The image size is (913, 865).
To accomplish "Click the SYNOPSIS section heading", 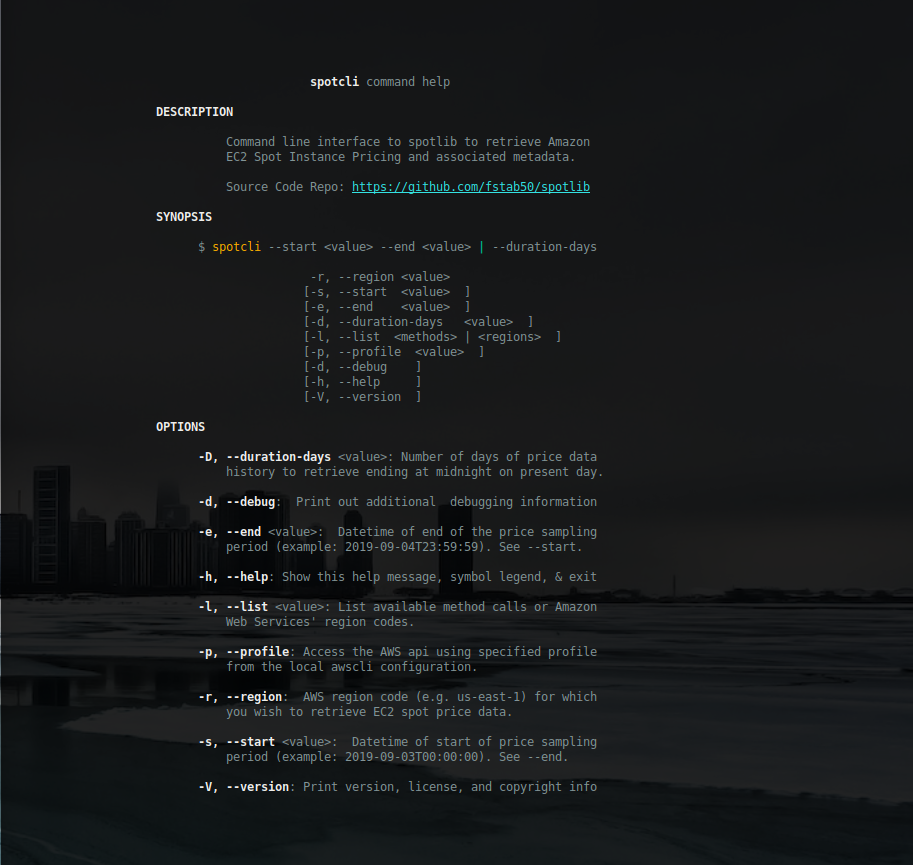I will [184, 217].
